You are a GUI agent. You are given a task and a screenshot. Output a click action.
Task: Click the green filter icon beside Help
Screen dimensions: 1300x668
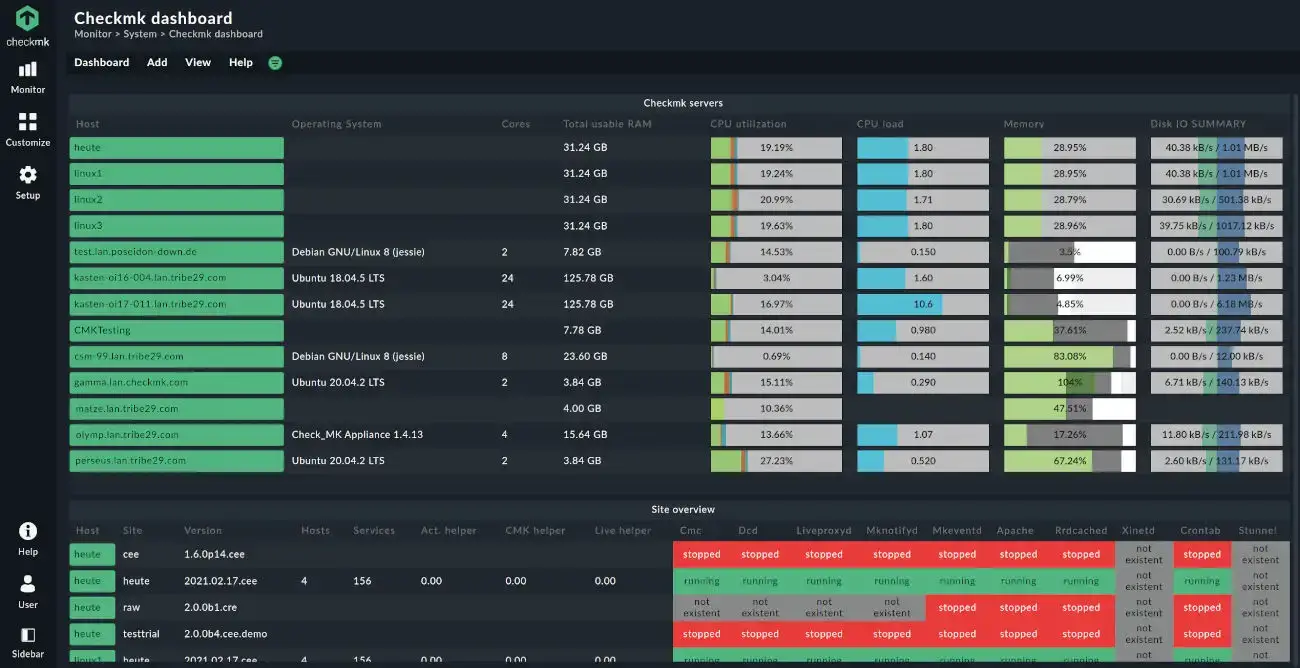point(275,62)
